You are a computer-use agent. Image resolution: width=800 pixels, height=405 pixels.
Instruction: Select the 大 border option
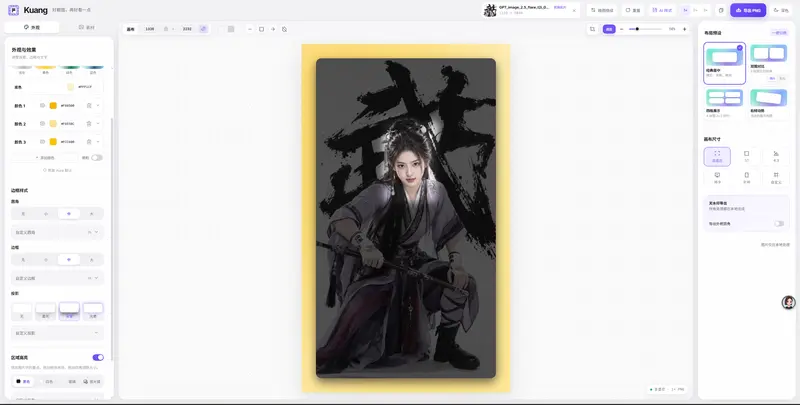click(x=92, y=260)
